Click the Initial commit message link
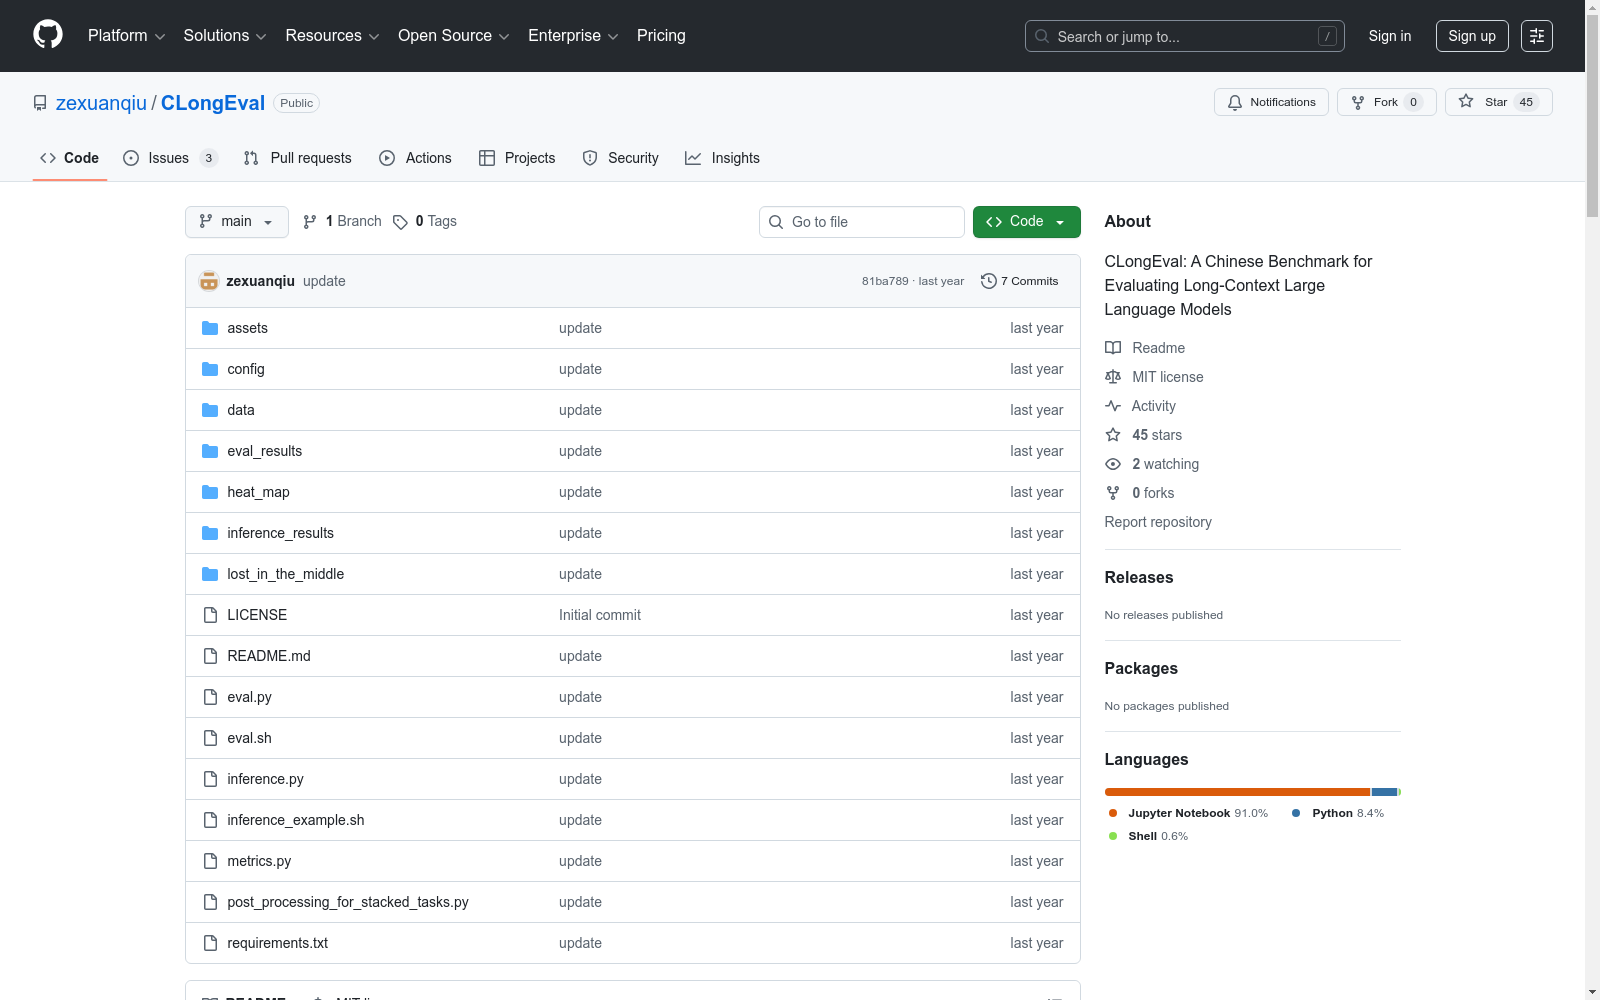 tap(600, 615)
